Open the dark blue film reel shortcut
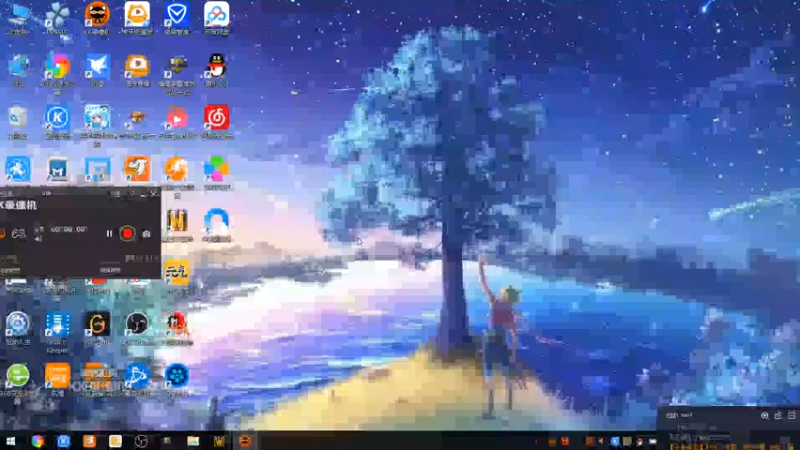 (177, 376)
